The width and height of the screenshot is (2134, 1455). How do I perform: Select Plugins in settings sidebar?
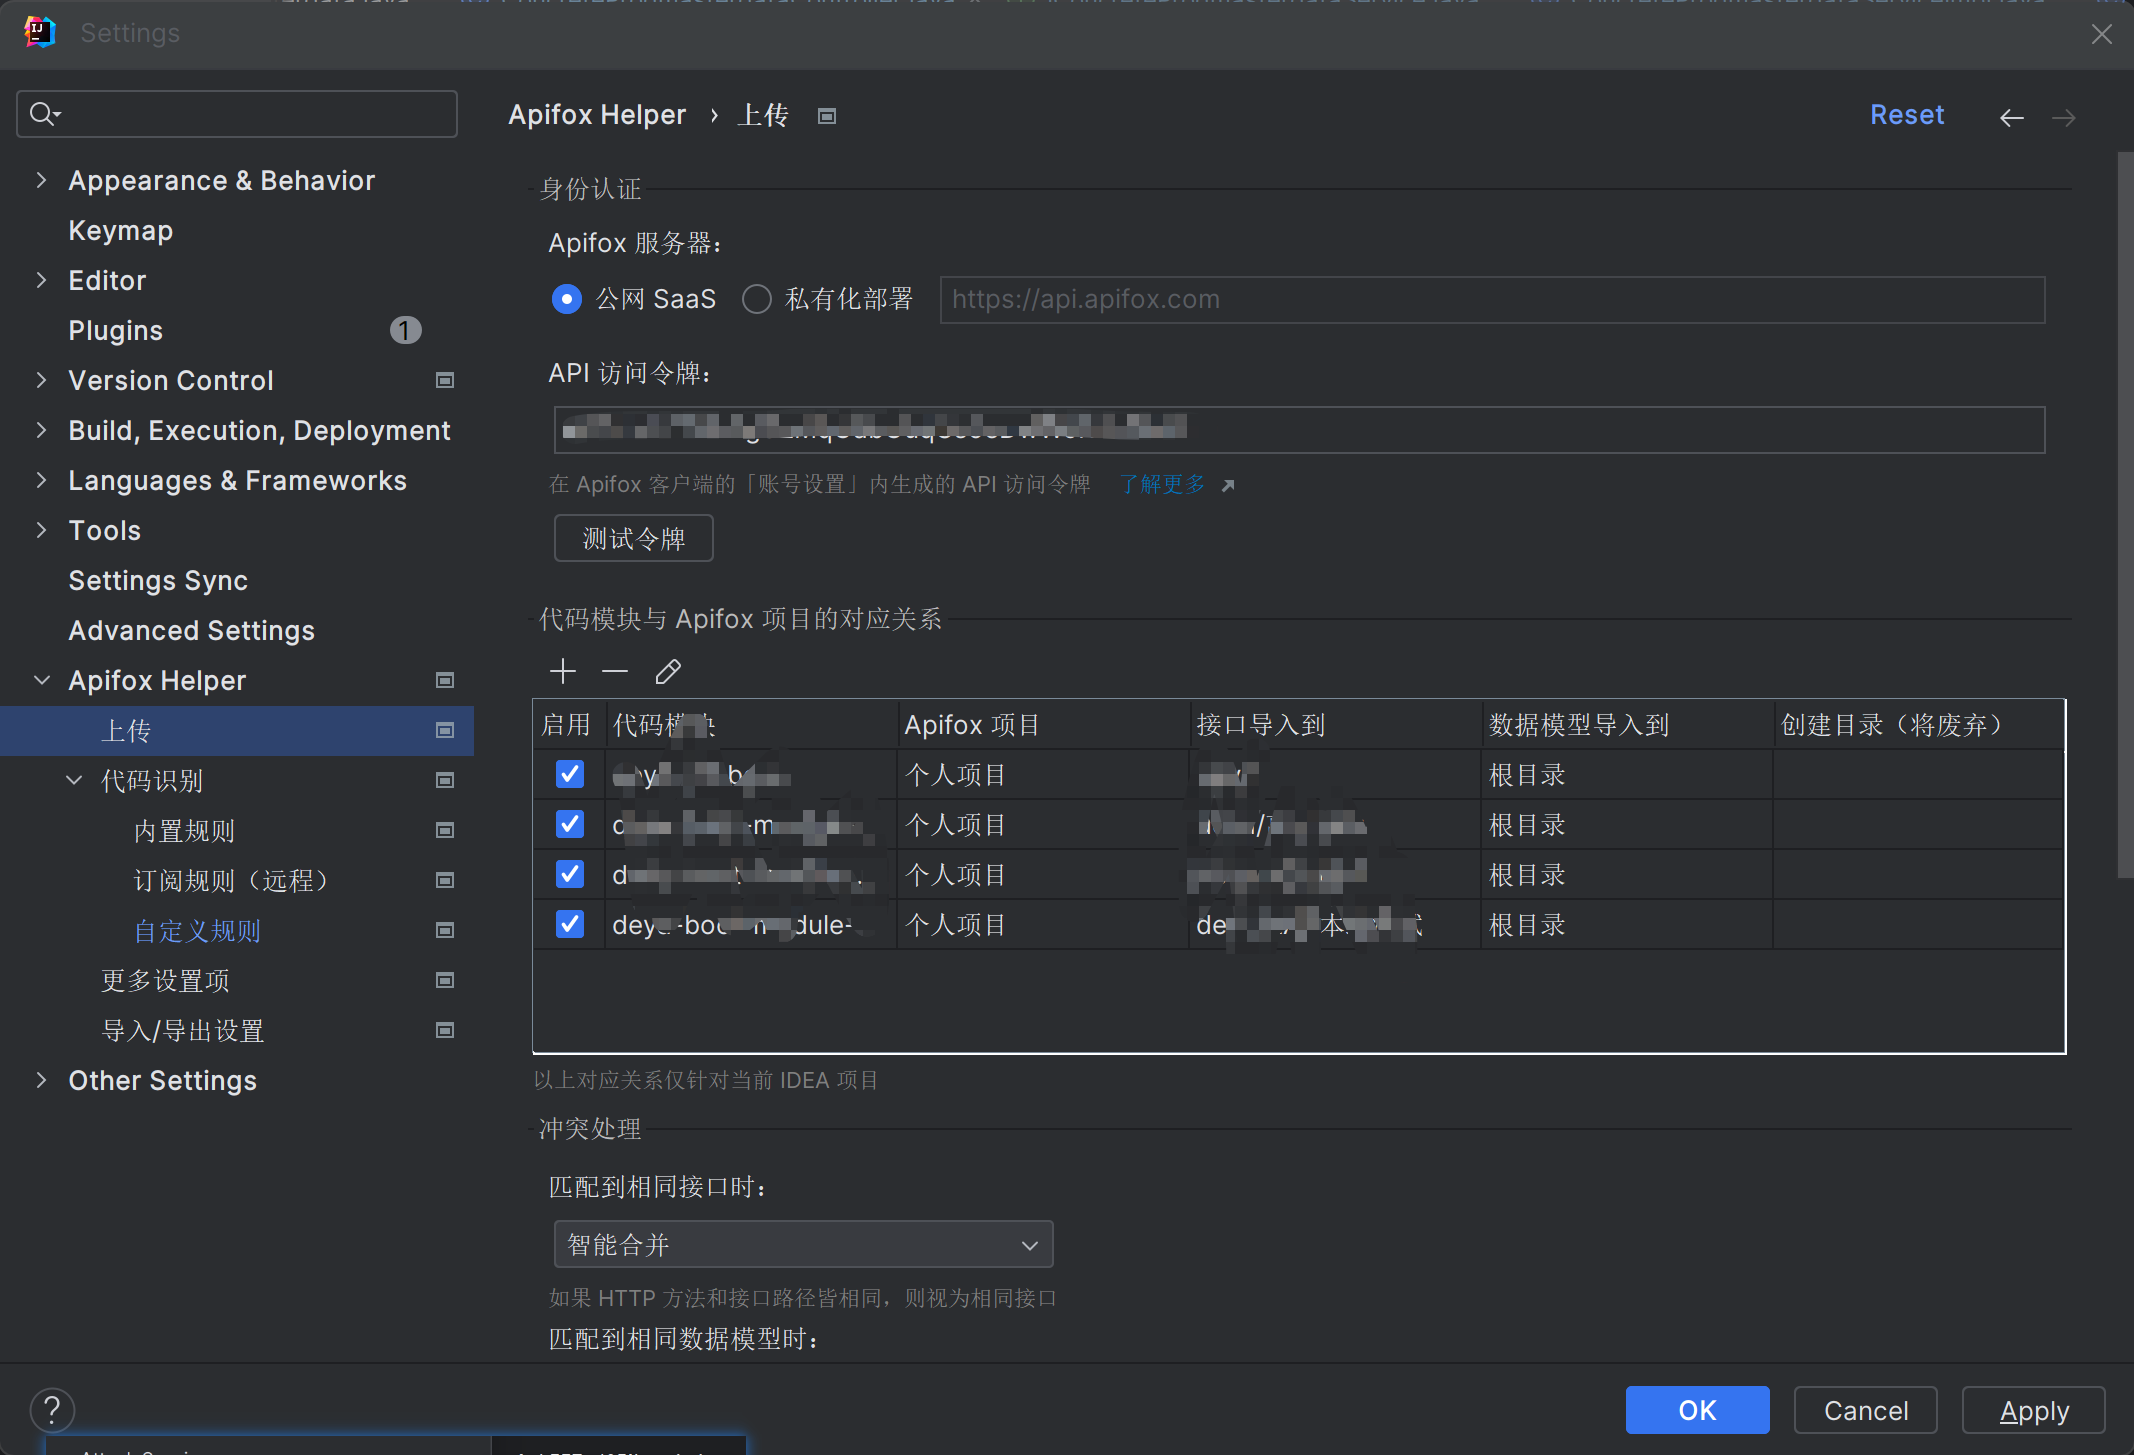115,330
